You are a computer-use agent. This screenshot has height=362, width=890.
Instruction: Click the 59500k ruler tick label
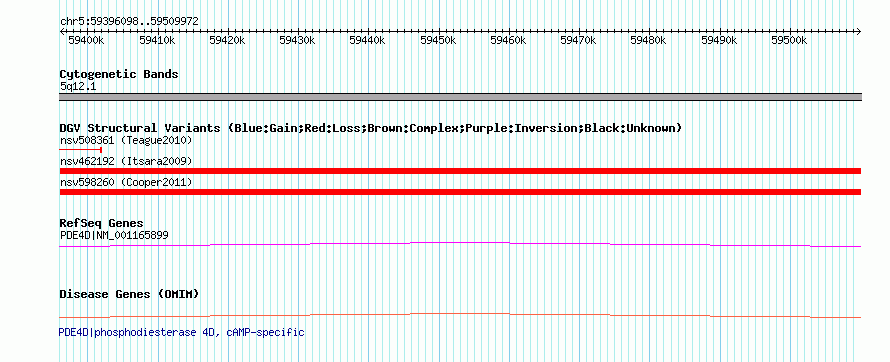tap(789, 40)
